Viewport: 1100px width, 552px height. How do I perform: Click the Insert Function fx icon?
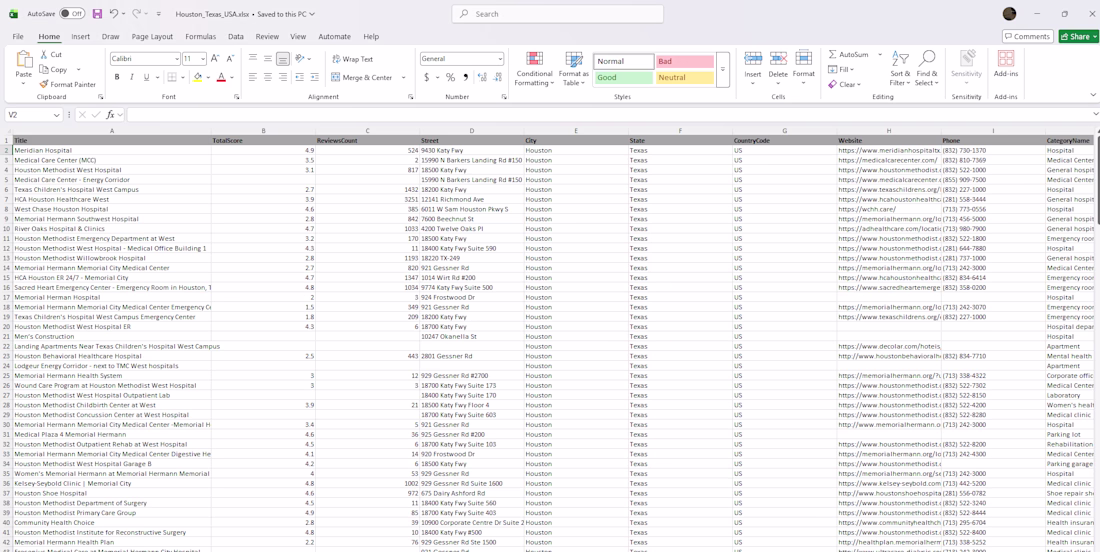[x=111, y=114]
